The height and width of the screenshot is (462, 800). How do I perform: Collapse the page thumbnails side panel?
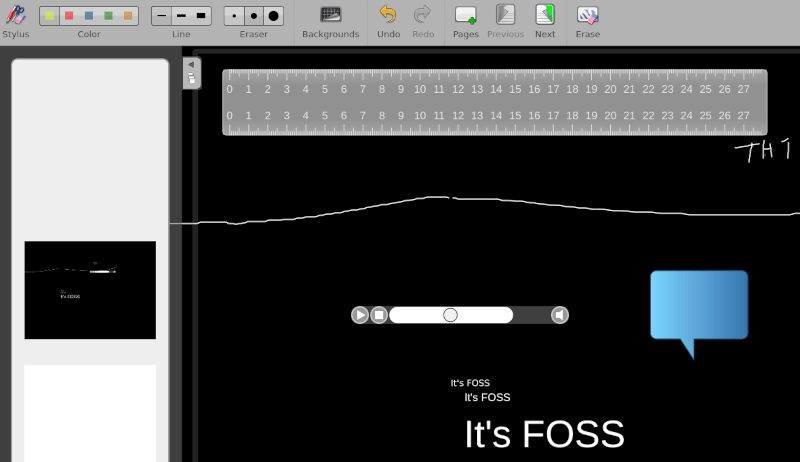click(191, 64)
